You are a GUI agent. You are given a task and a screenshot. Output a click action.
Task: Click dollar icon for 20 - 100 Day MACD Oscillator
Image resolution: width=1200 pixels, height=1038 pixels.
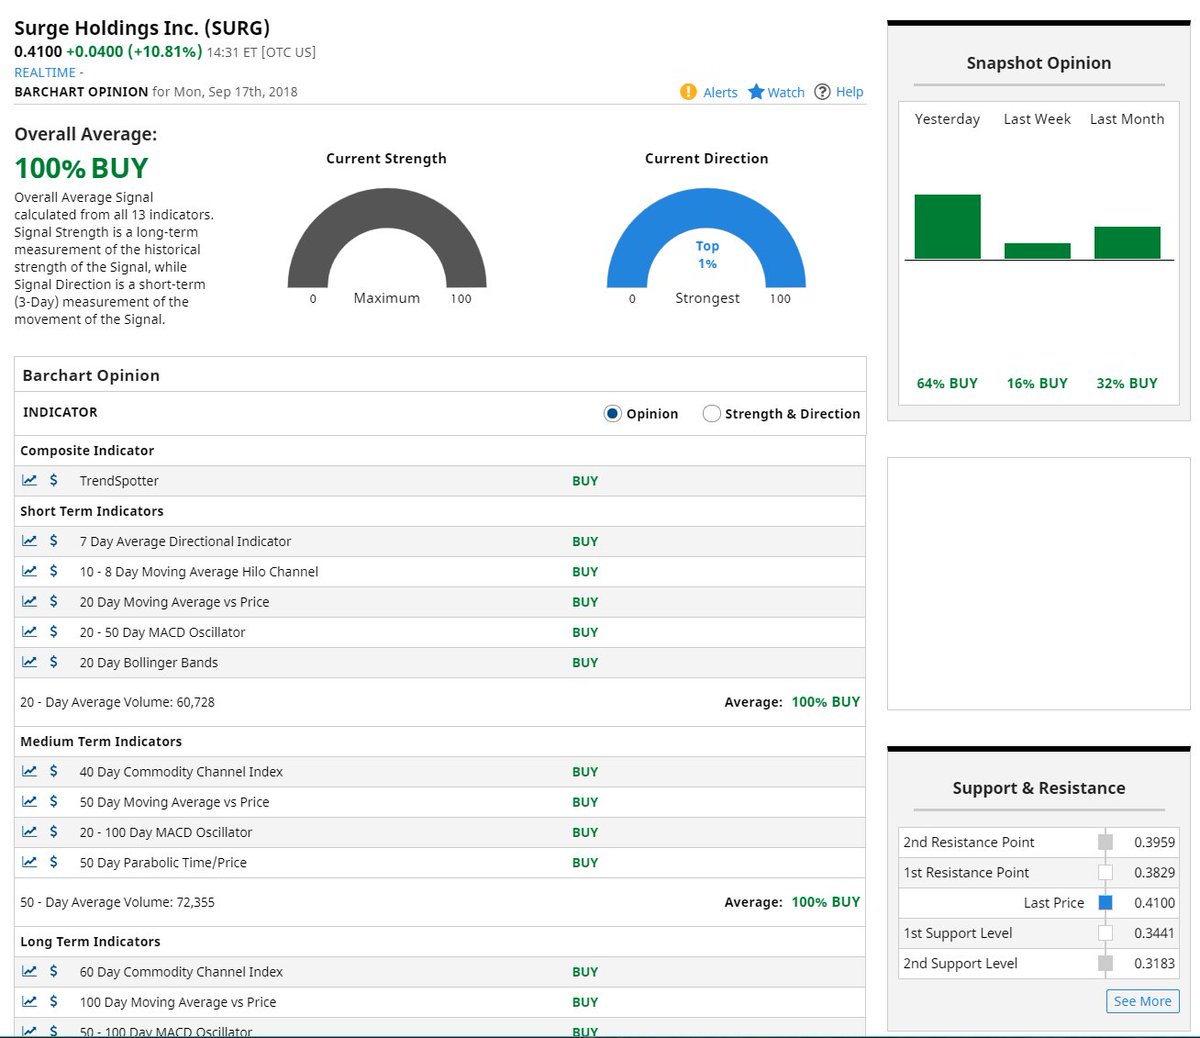coord(54,831)
